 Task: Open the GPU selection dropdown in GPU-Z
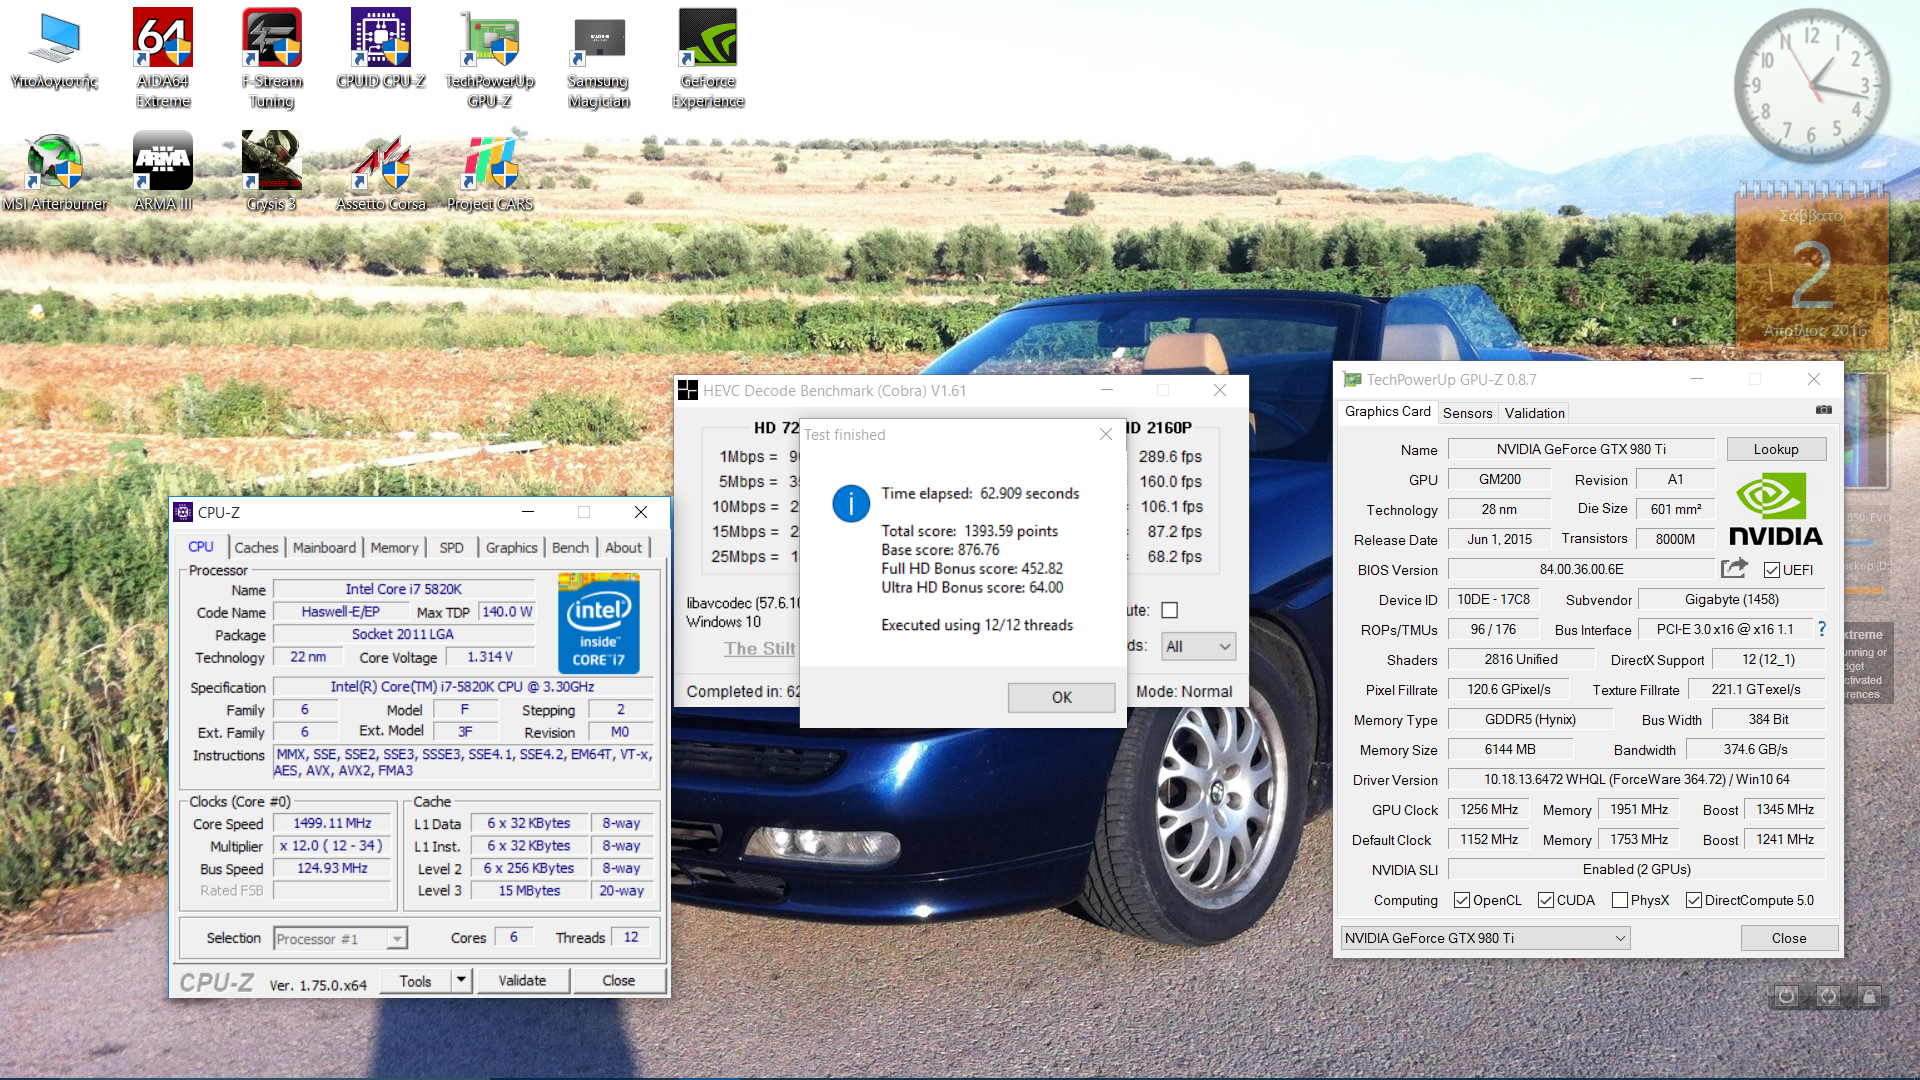tap(1485, 938)
